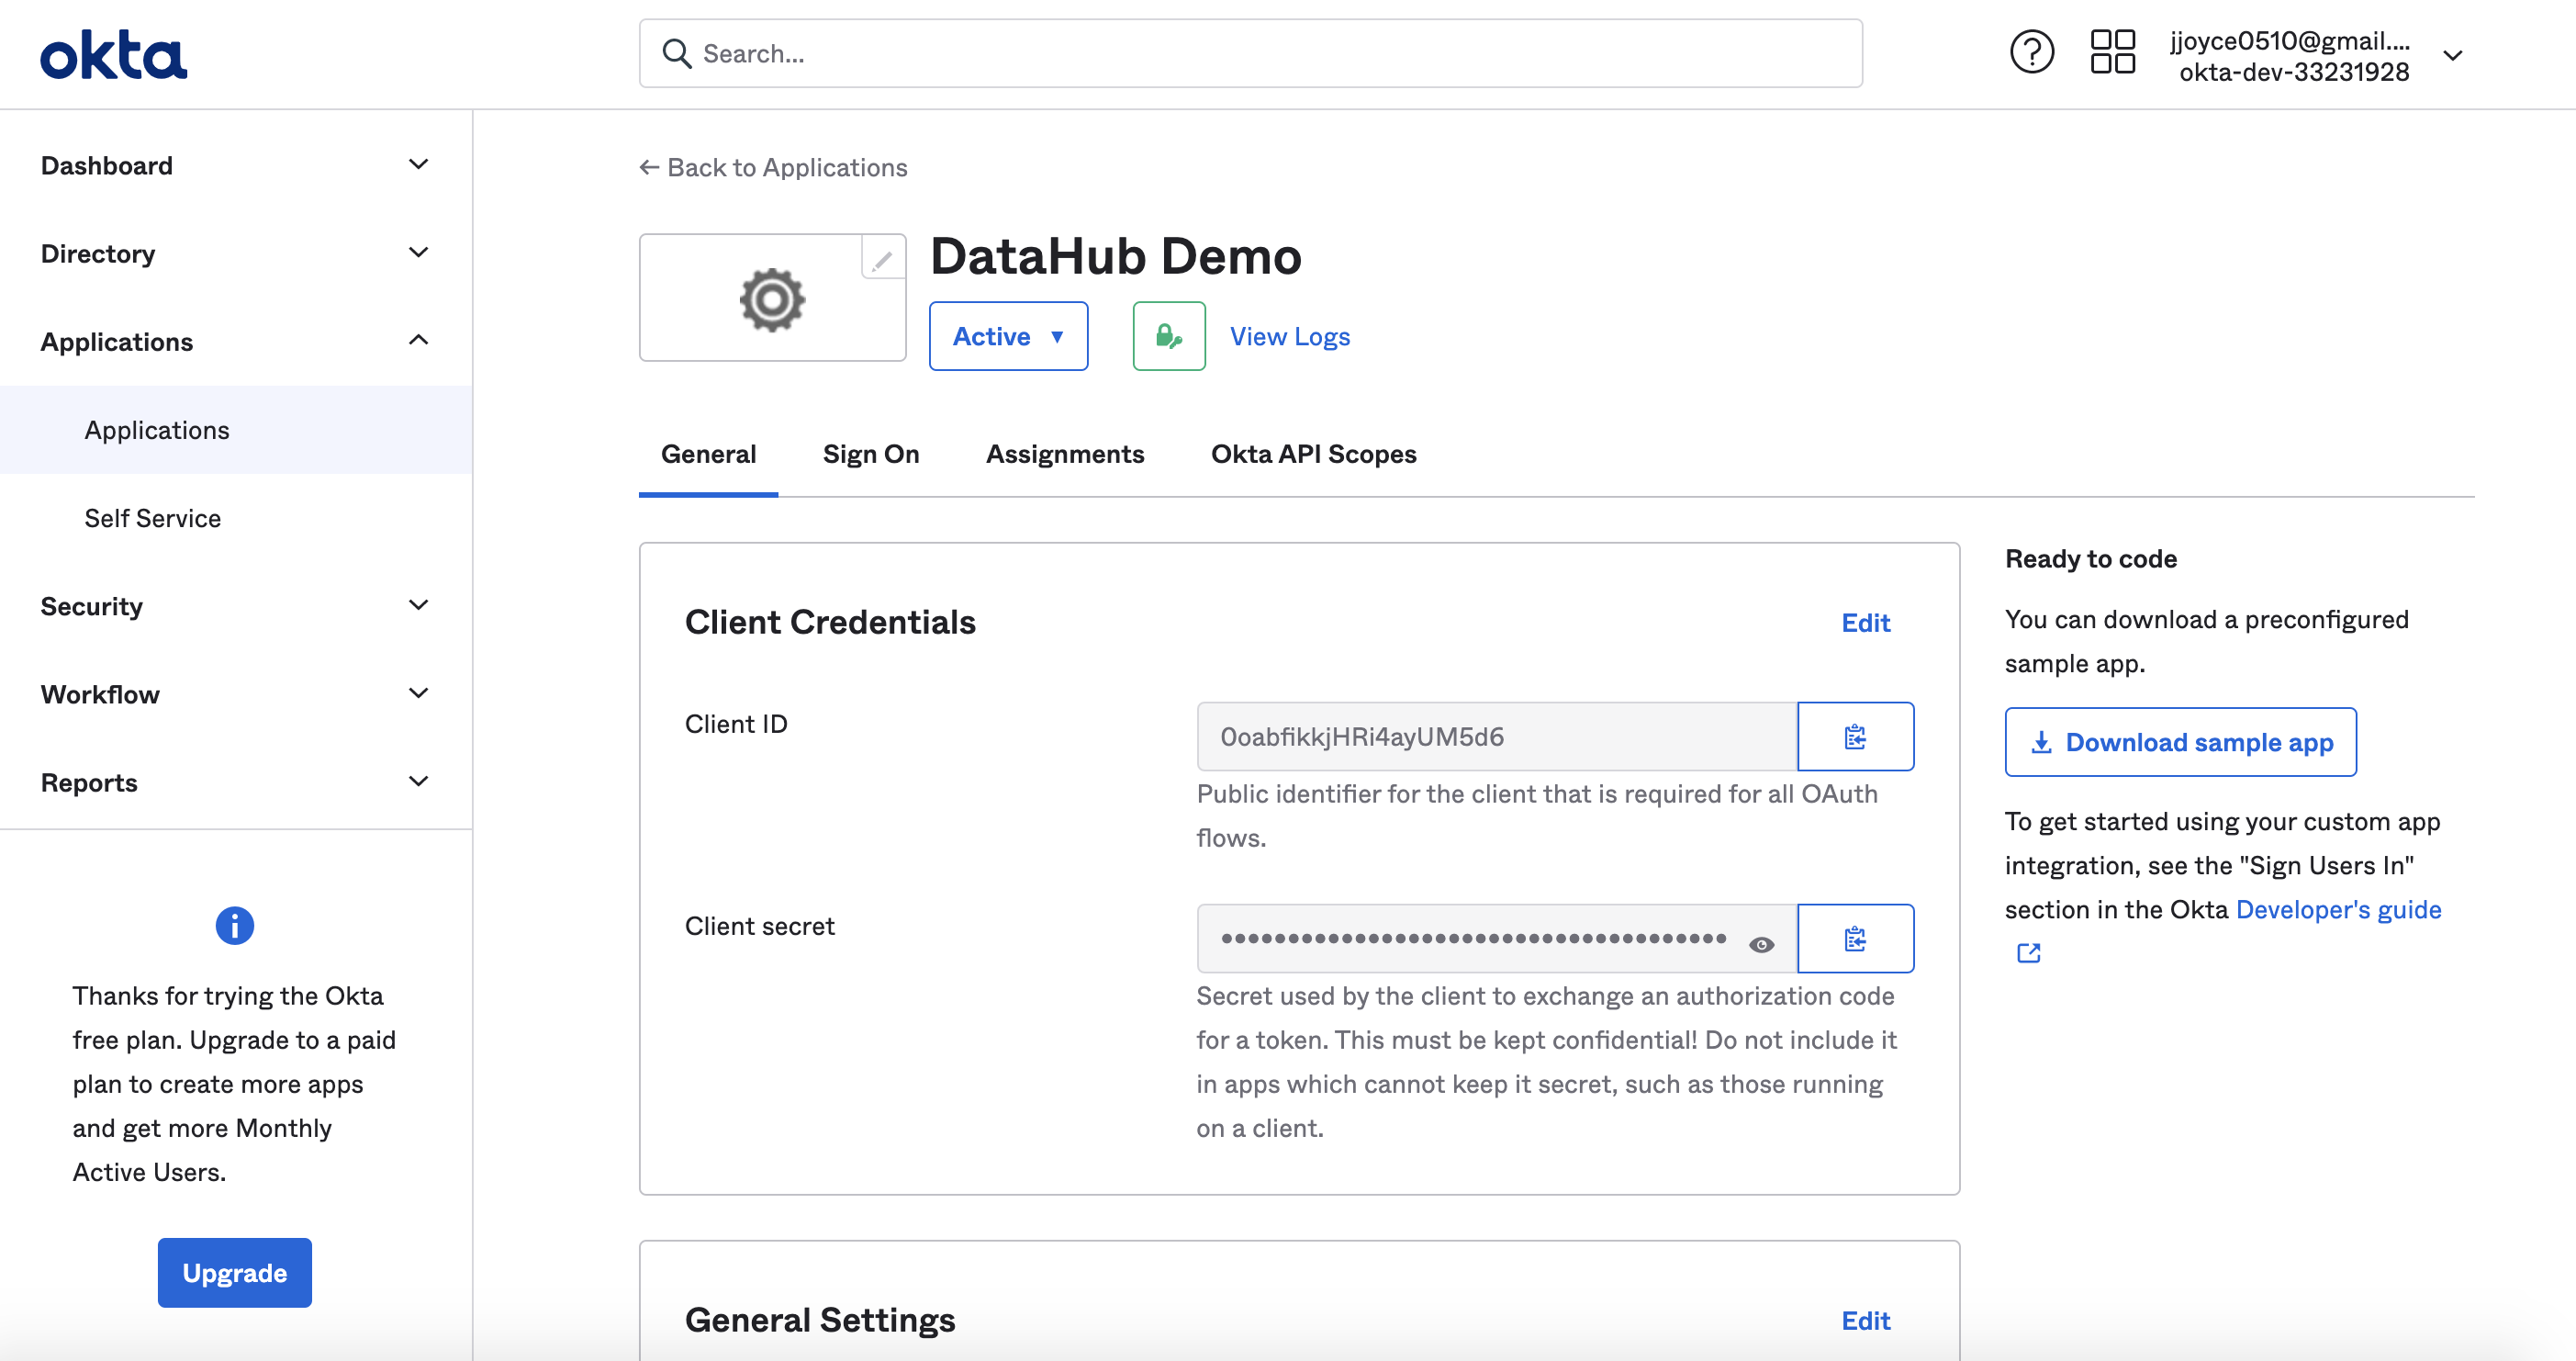Click Edit in Client Credentials
Screen dimensions: 2576x1361
pyautogui.click(x=1865, y=622)
